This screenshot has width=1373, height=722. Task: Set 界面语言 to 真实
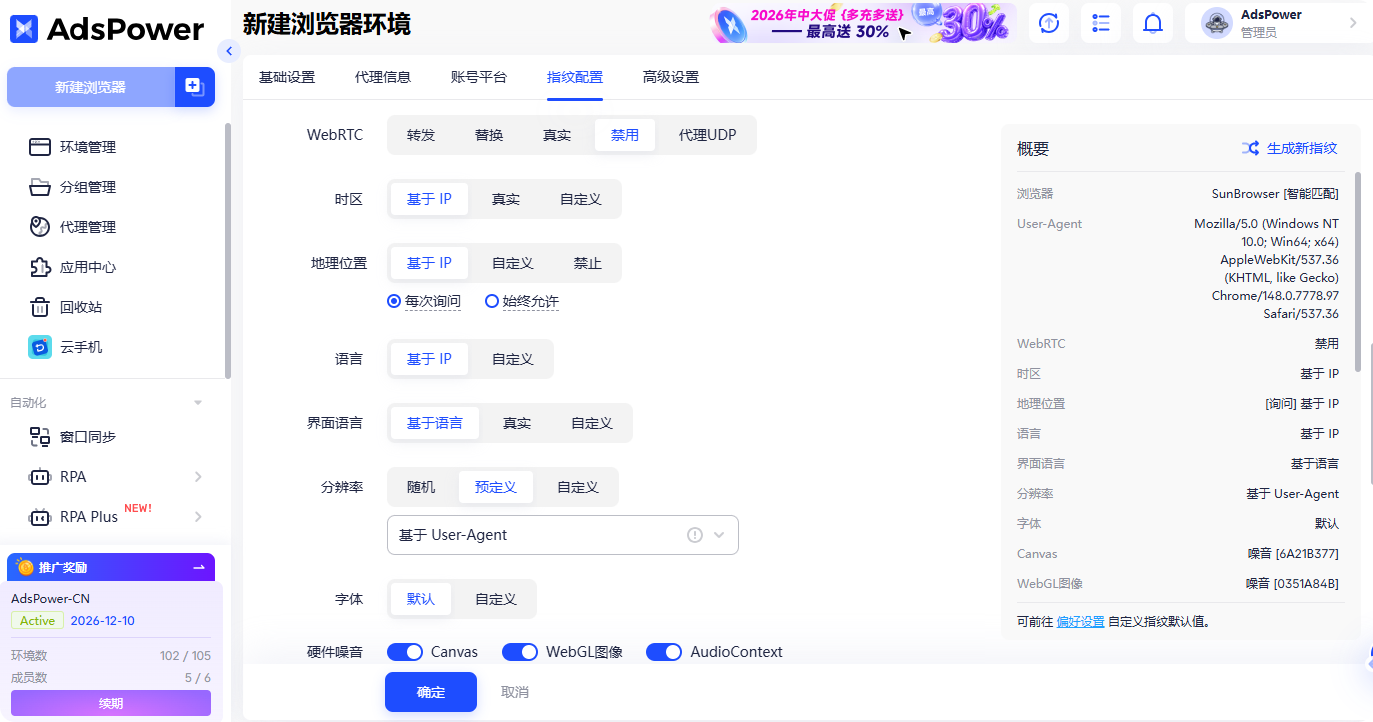(x=517, y=423)
